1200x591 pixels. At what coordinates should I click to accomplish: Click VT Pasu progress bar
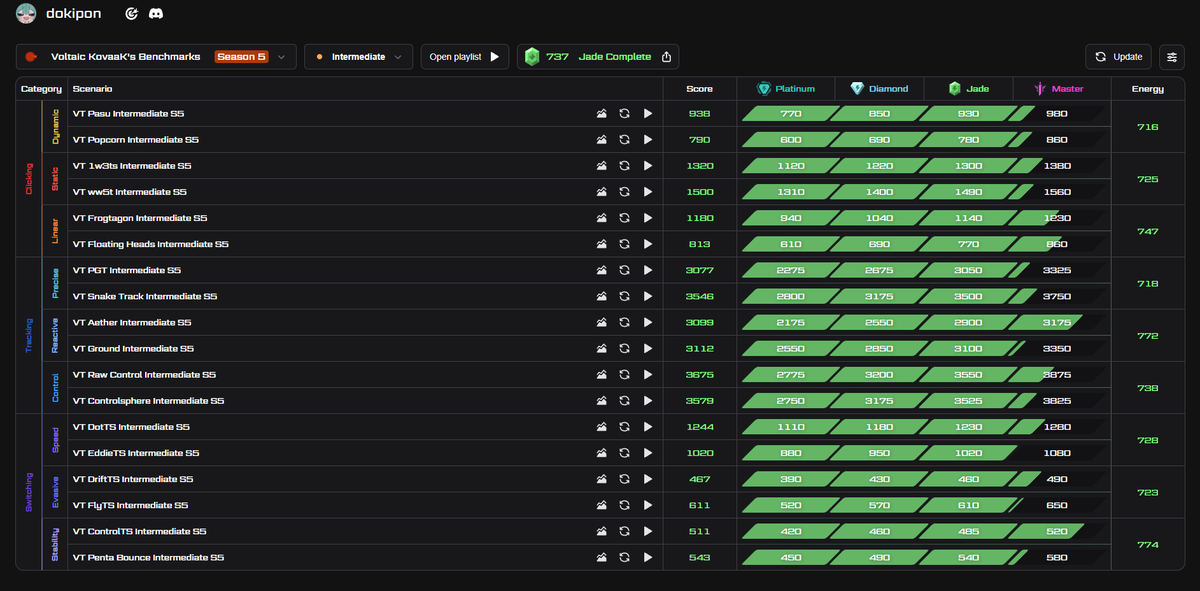point(924,114)
